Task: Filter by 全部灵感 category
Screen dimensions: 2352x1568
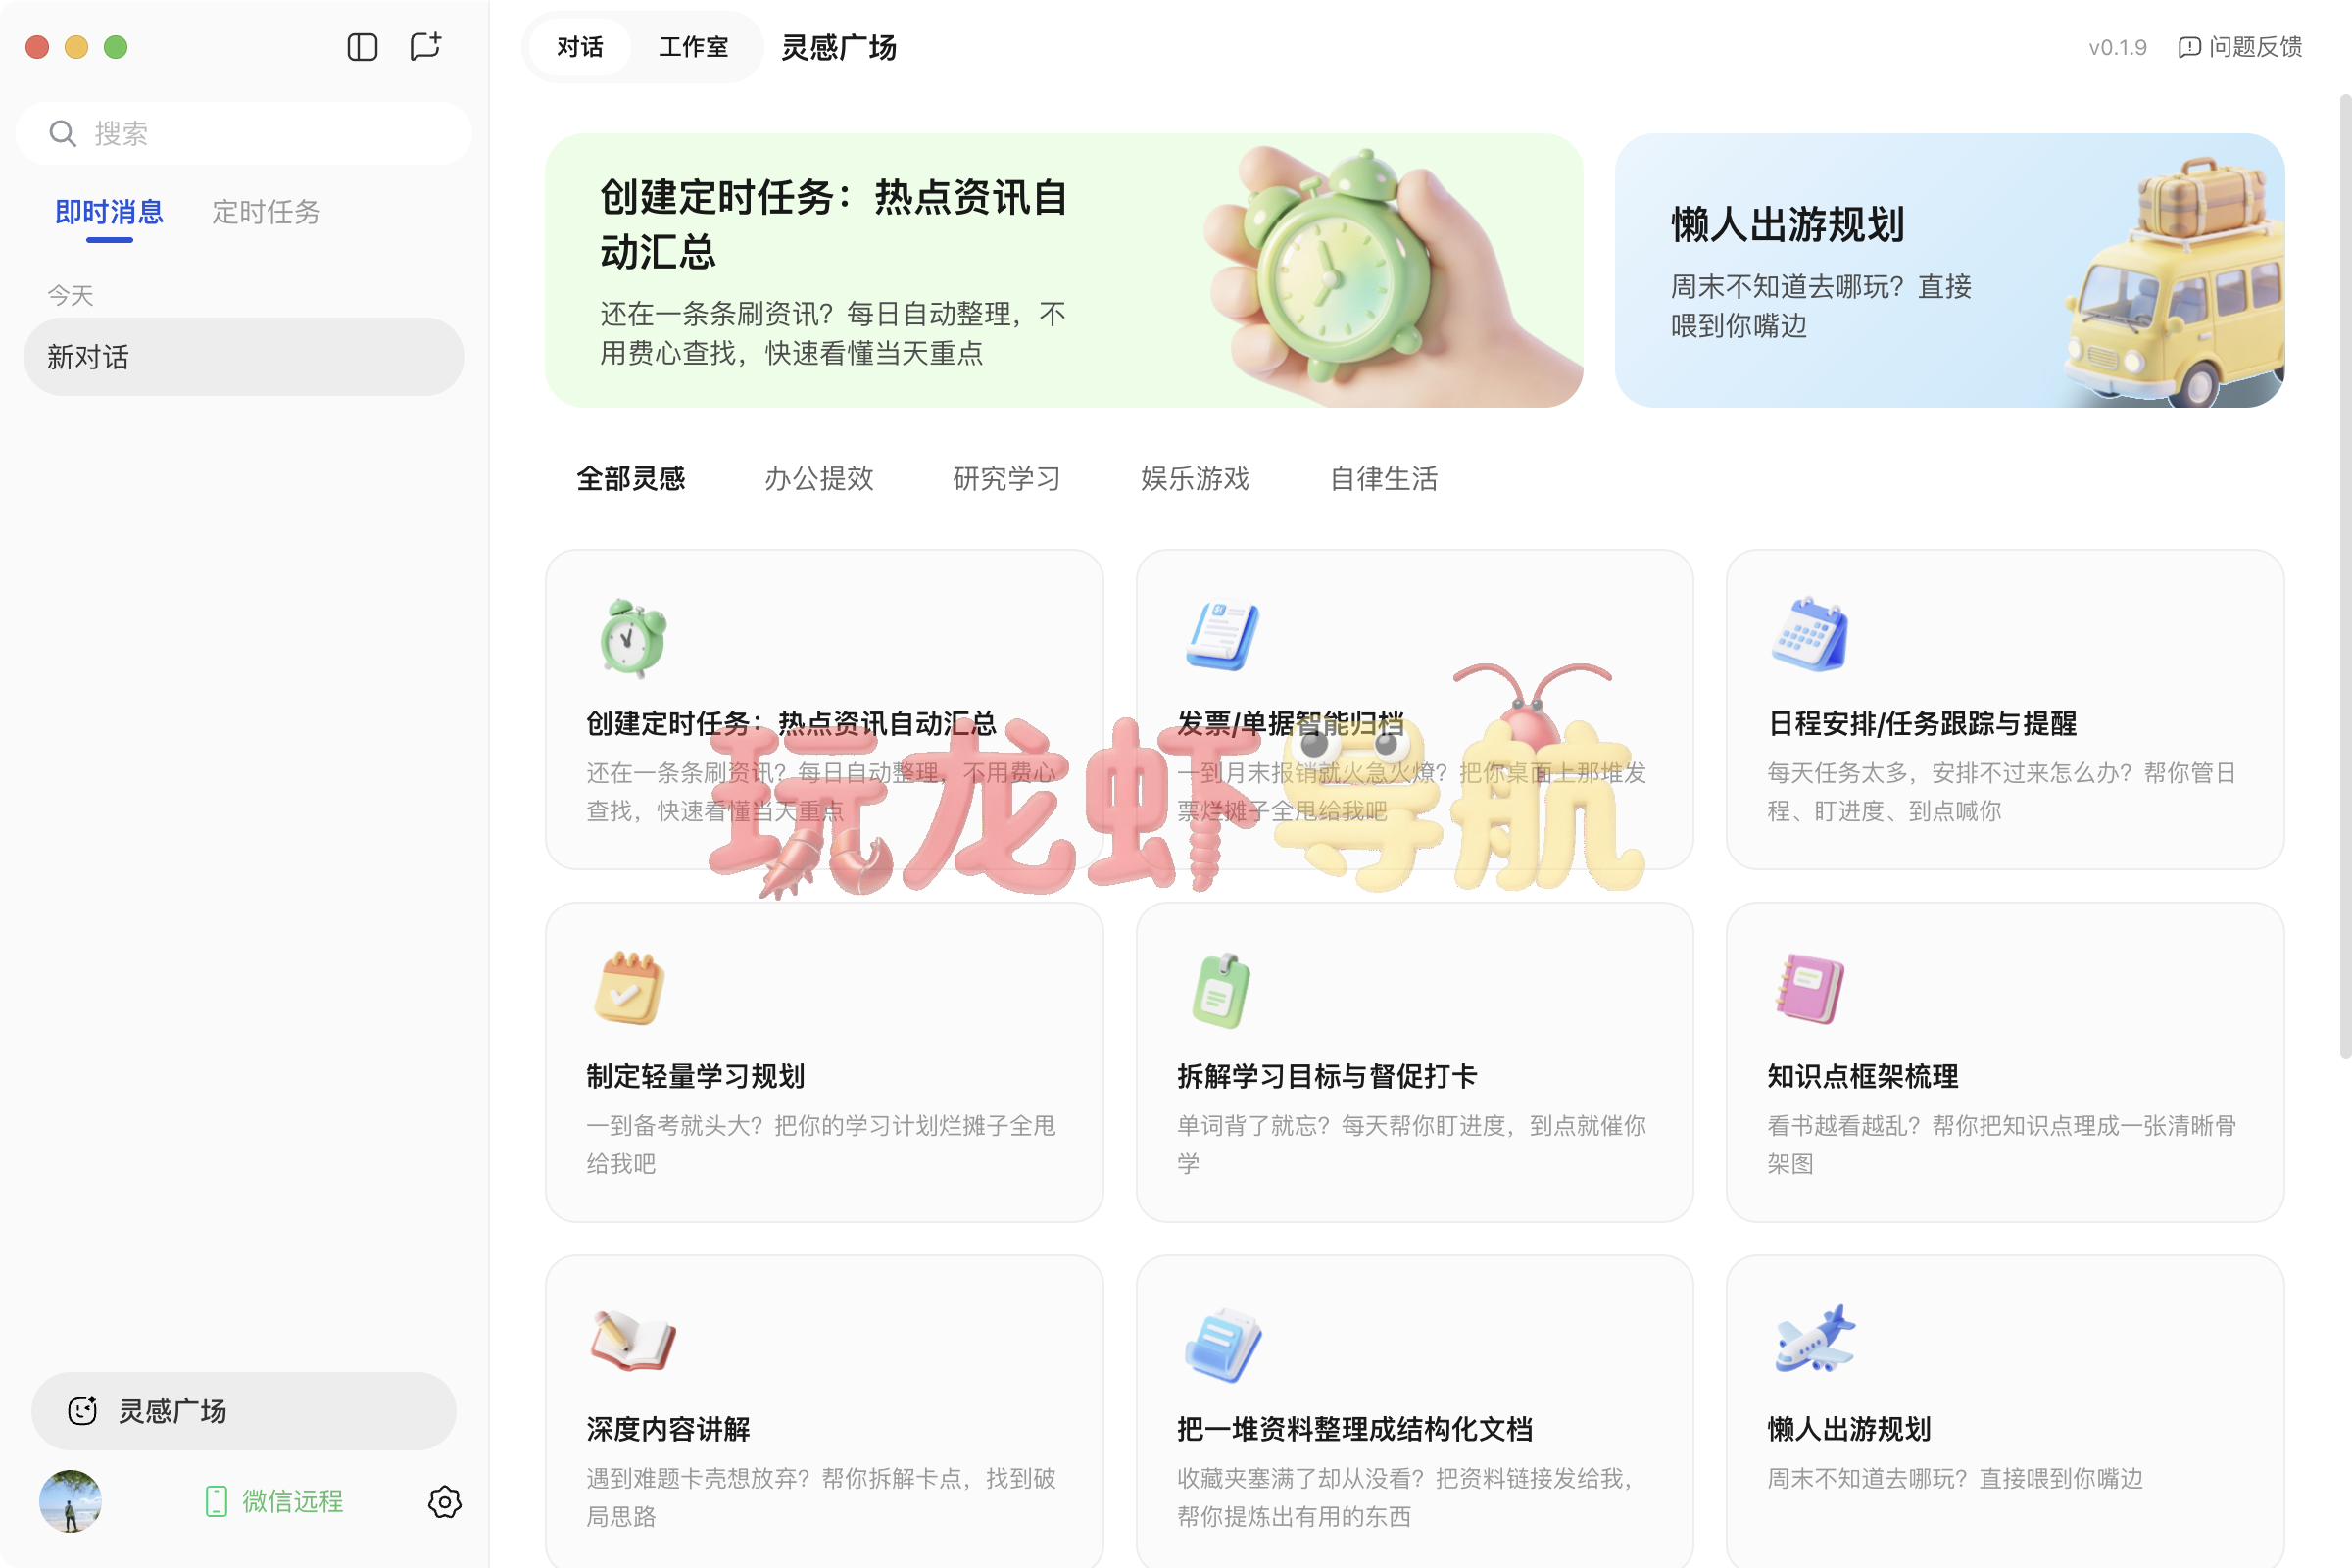Action: [631, 478]
